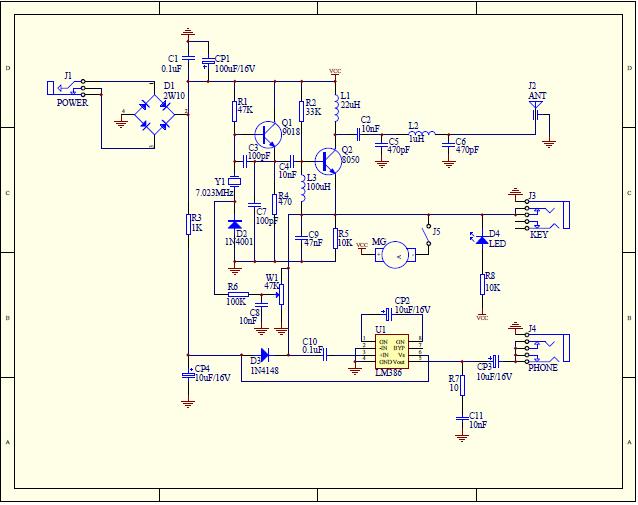Image resolution: width=638 pixels, height=505 pixels.
Task: Toggle the J5 switch symbol
Action: (x=427, y=235)
